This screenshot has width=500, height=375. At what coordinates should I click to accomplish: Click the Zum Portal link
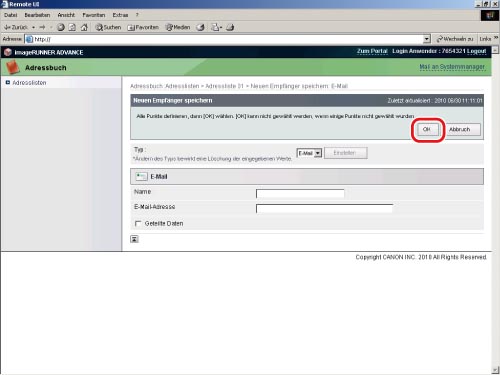pyautogui.click(x=372, y=51)
